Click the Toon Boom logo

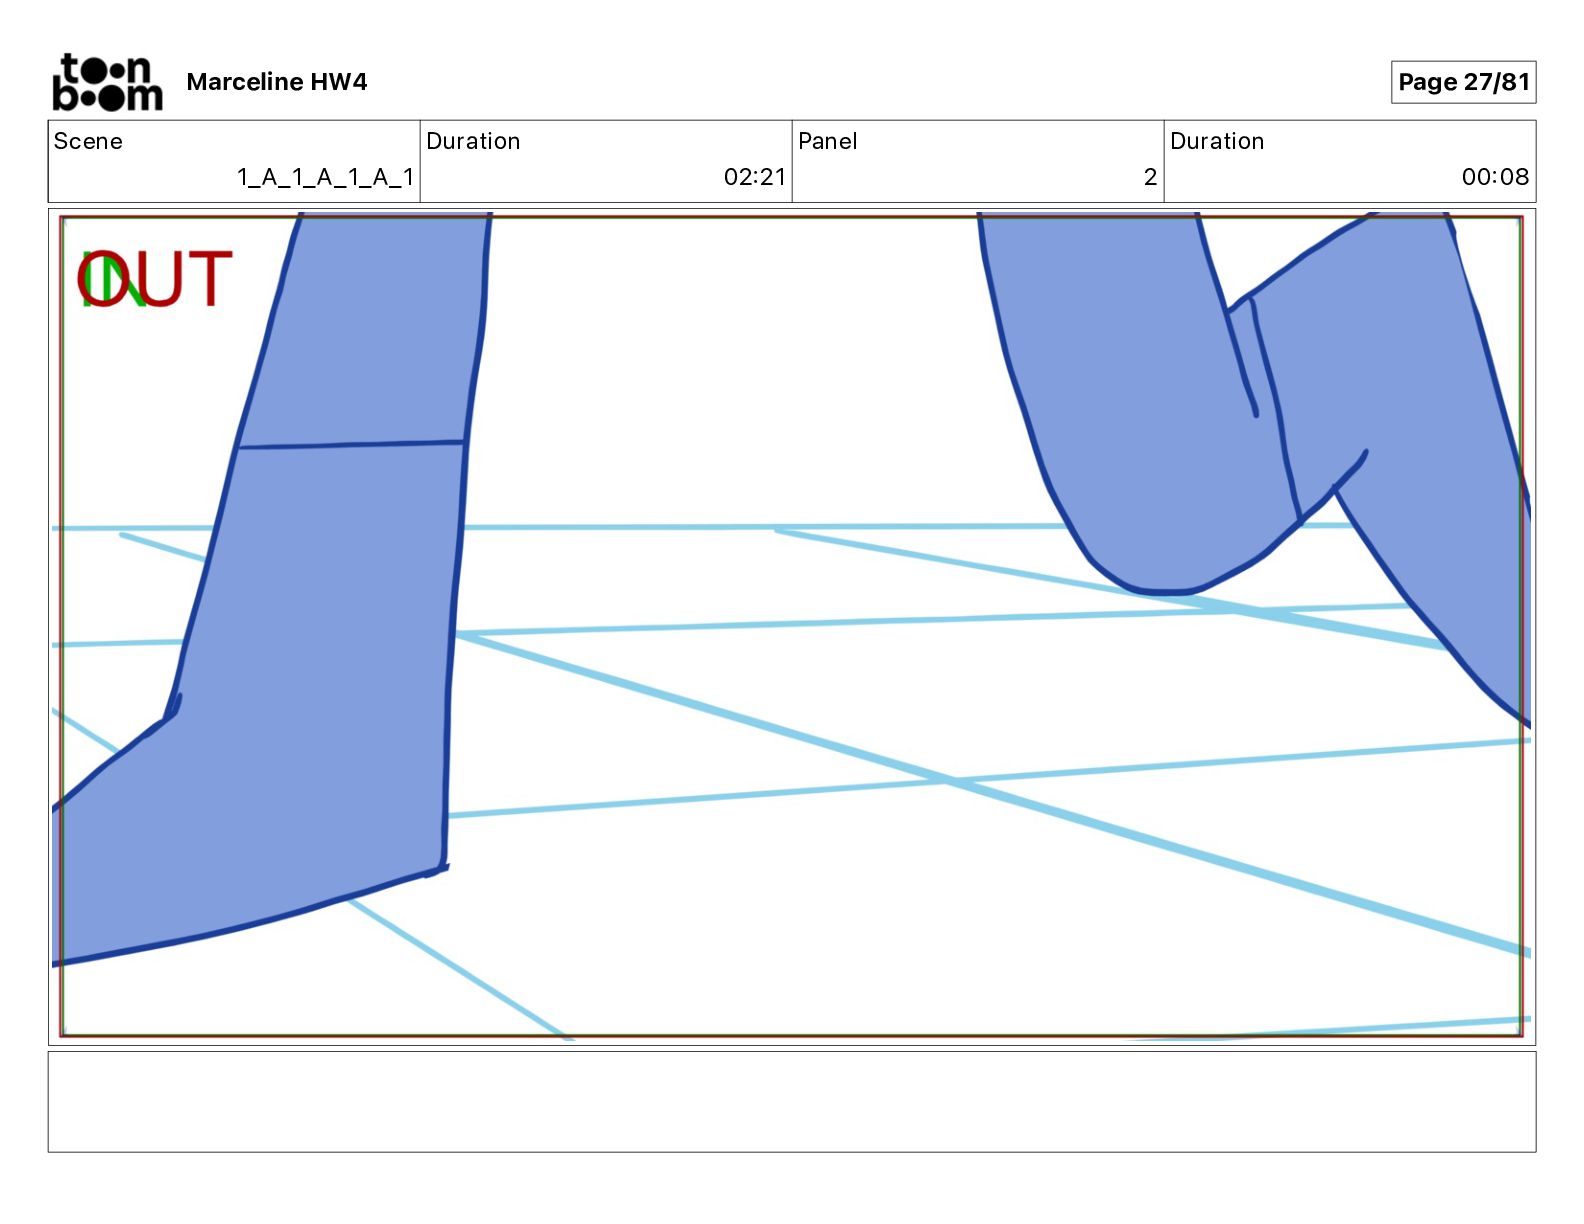coord(107,82)
